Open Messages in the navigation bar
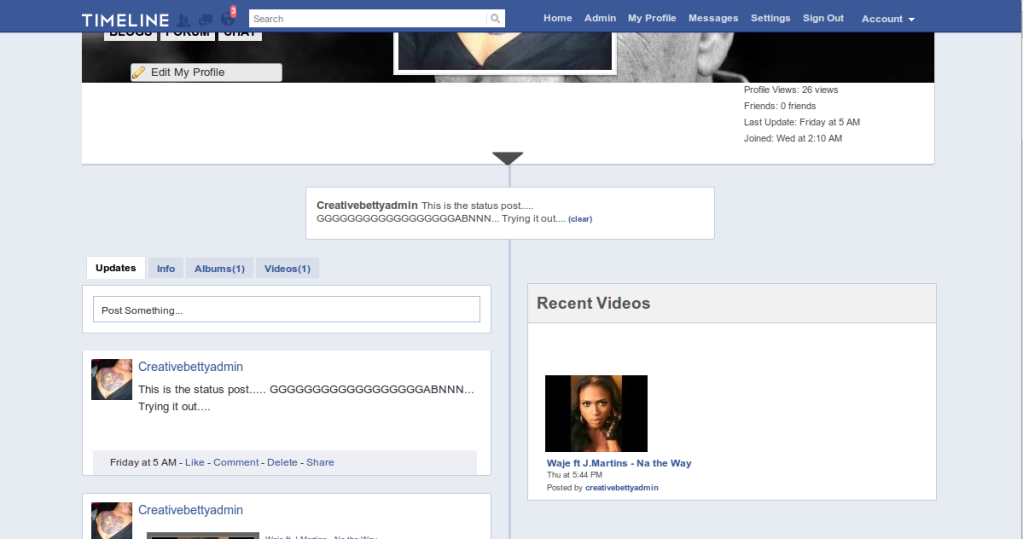The height and width of the screenshot is (539, 1023). click(713, 18)
